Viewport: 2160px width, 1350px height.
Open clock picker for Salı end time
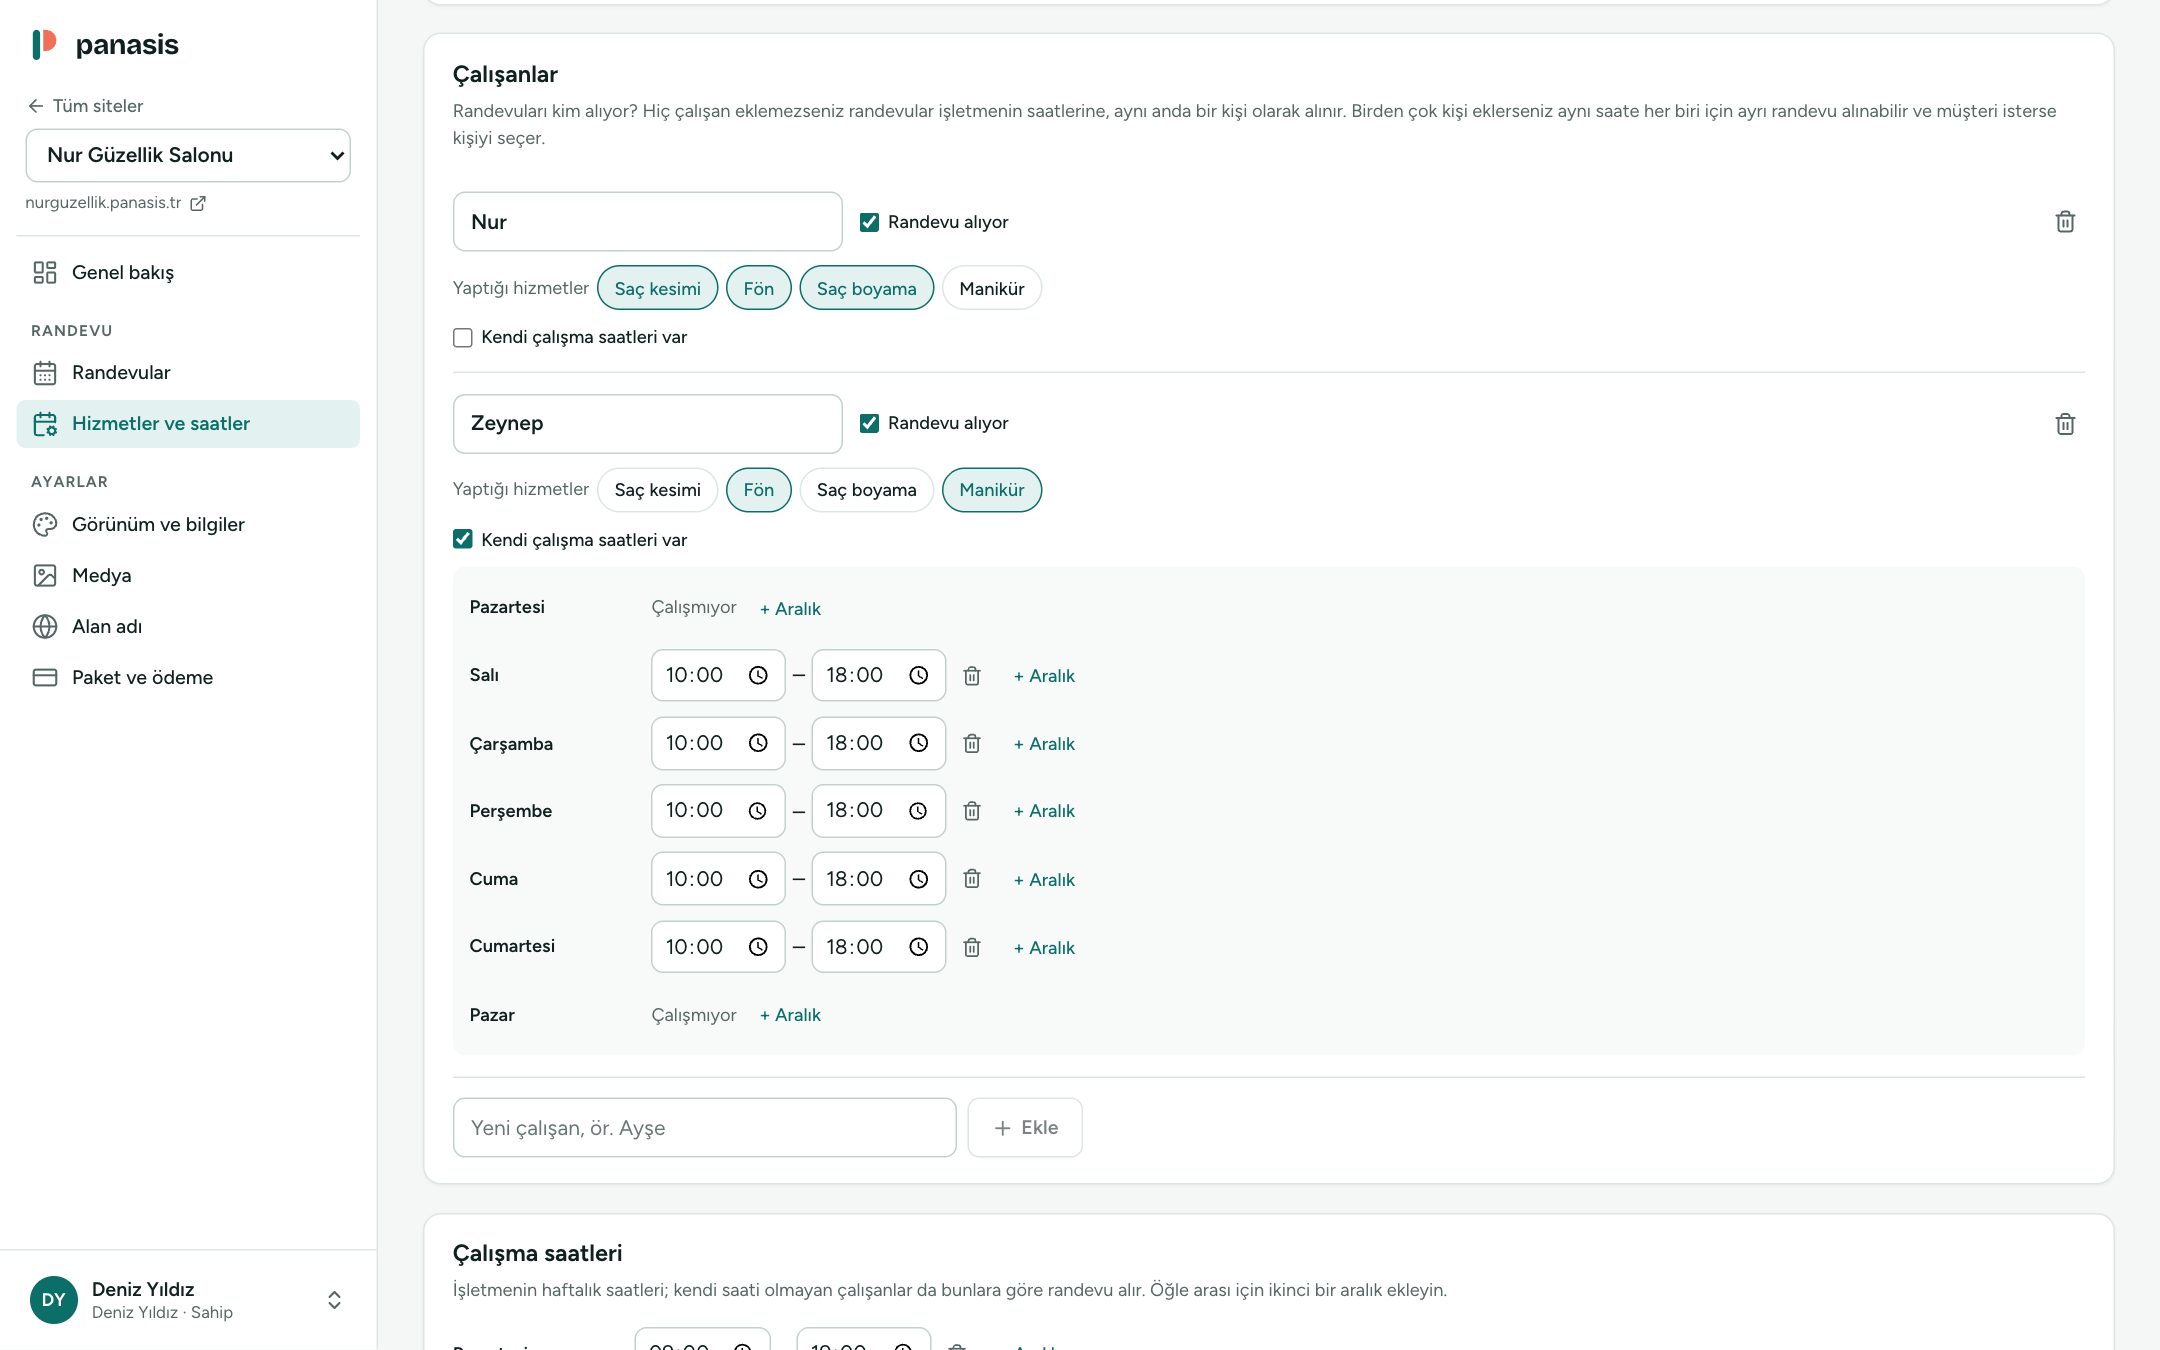coord(919,676)
